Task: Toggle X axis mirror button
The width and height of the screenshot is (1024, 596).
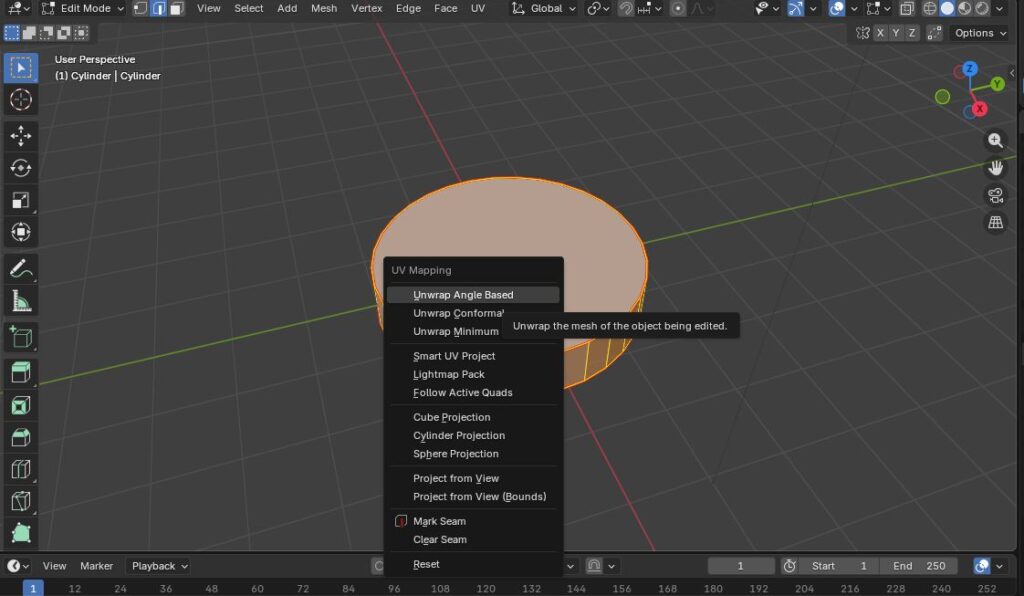Action: [x=880, y=33]
